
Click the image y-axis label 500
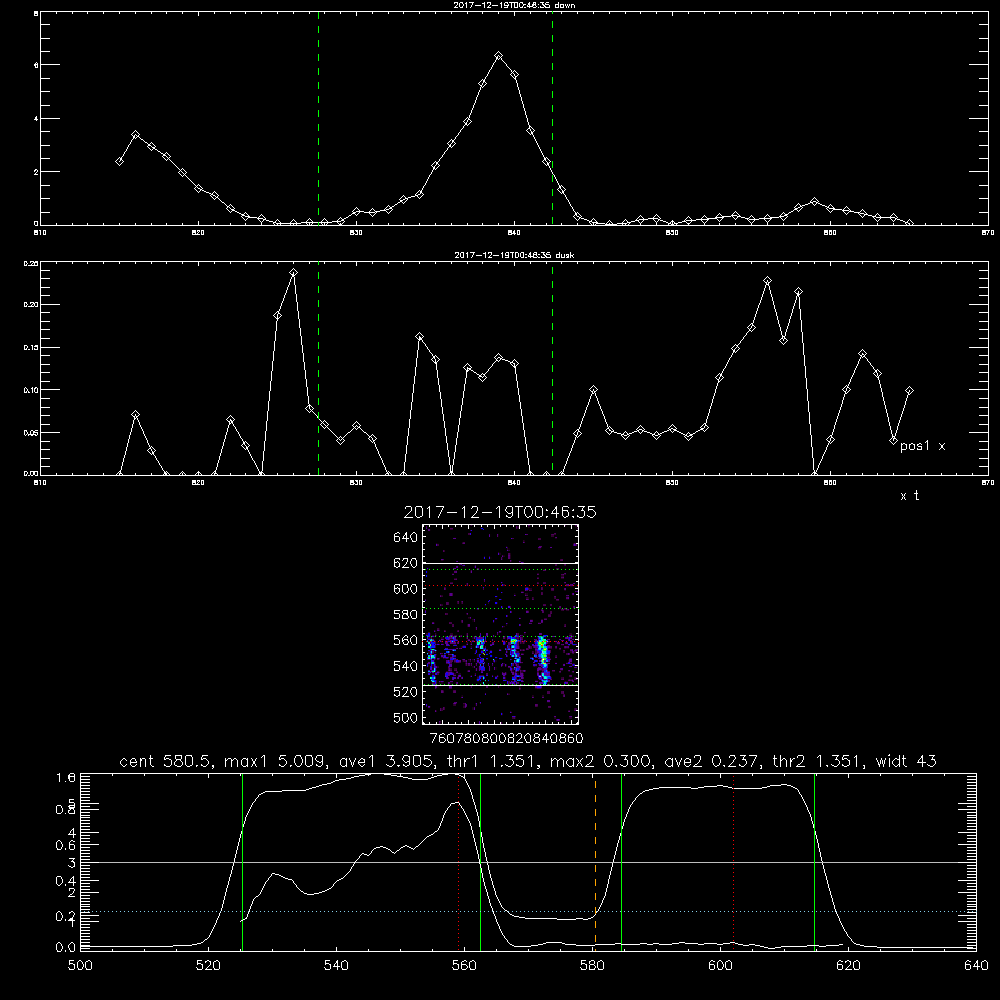pyautogui.click(x=406, y=717)
